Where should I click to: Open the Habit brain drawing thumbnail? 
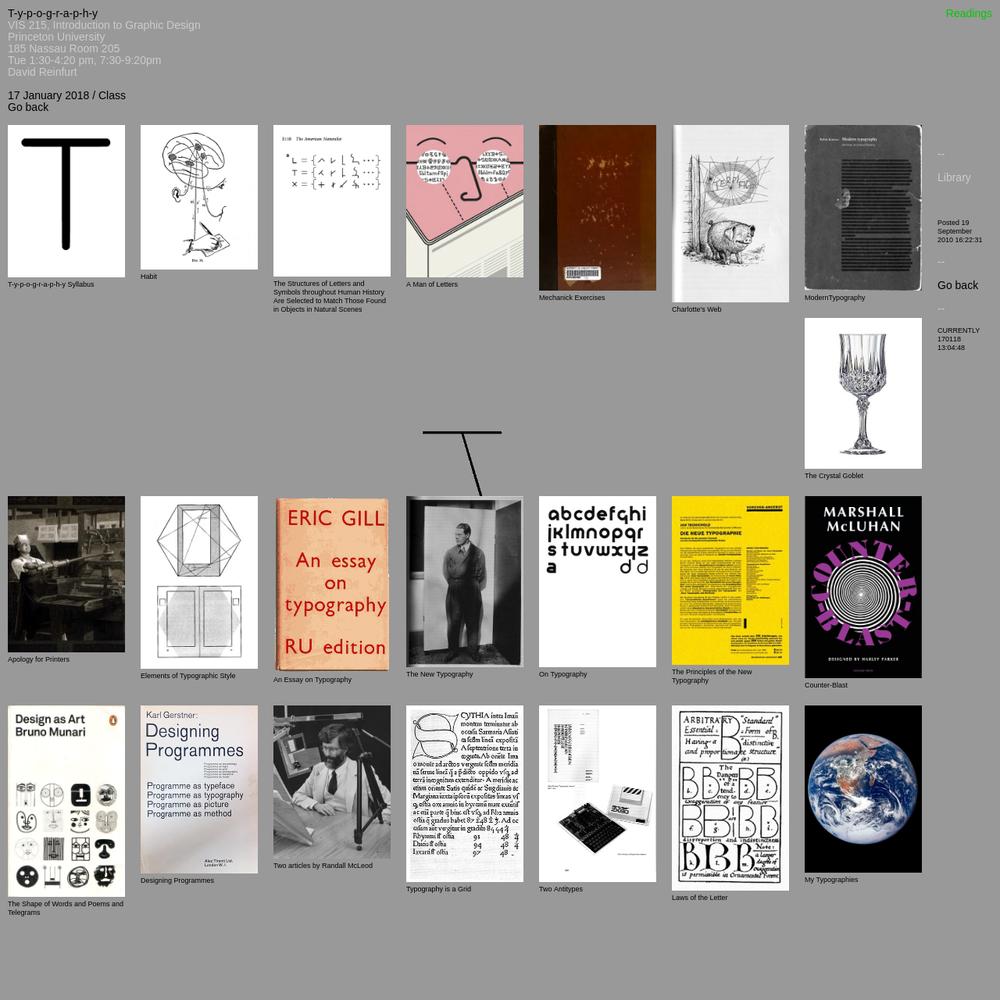coord(199,197)
